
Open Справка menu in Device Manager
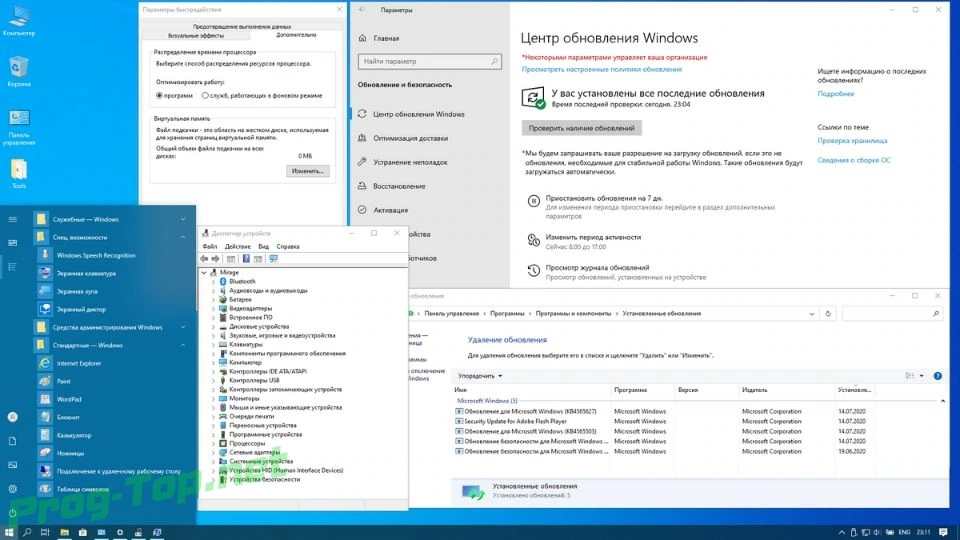point(288,246)
